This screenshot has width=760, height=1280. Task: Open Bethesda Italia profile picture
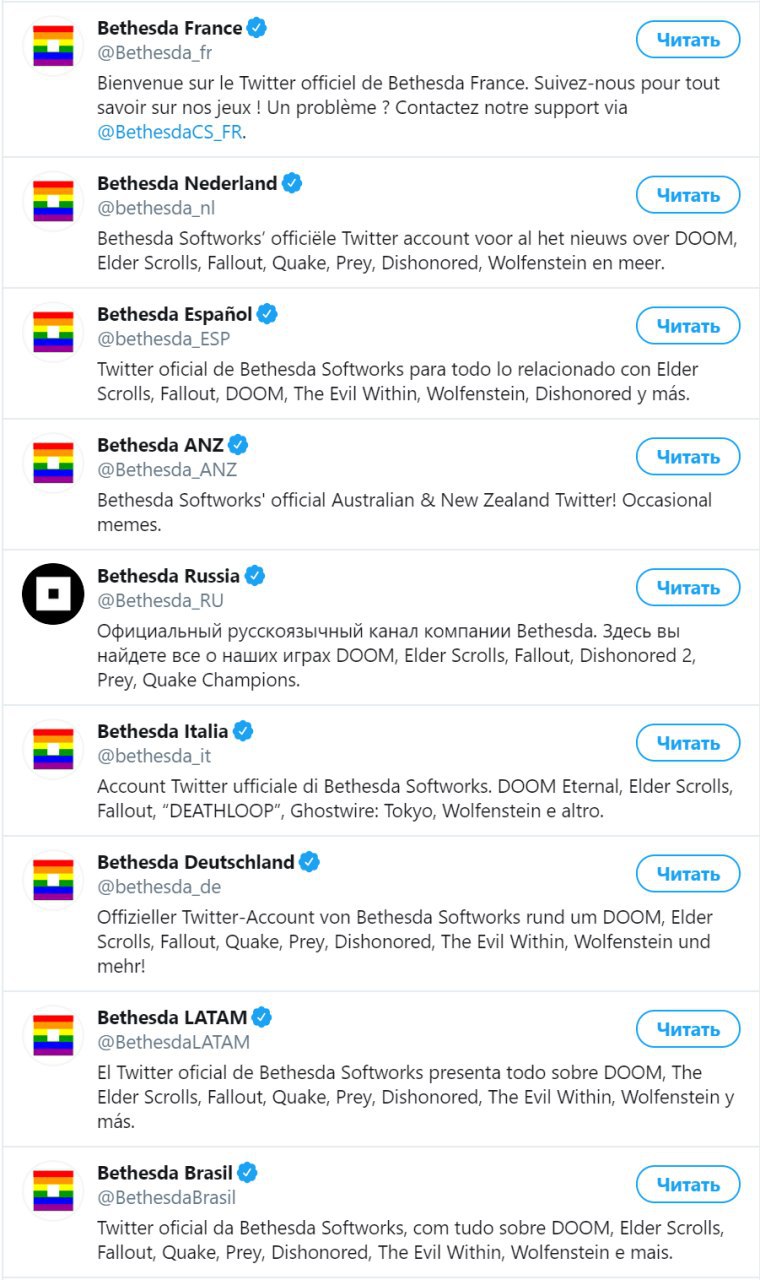point(53,749)
